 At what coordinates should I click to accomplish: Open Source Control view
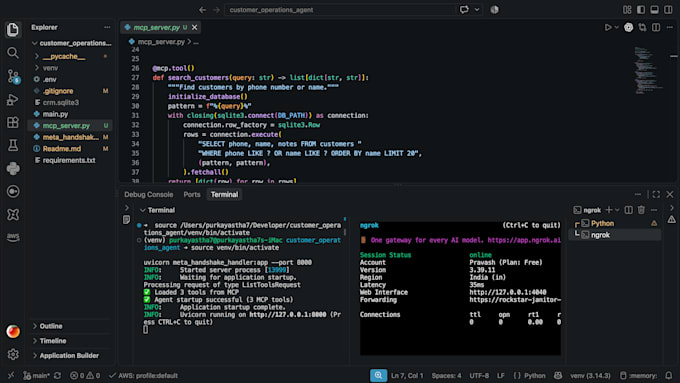pyautogui.click(x=13, y=76)
